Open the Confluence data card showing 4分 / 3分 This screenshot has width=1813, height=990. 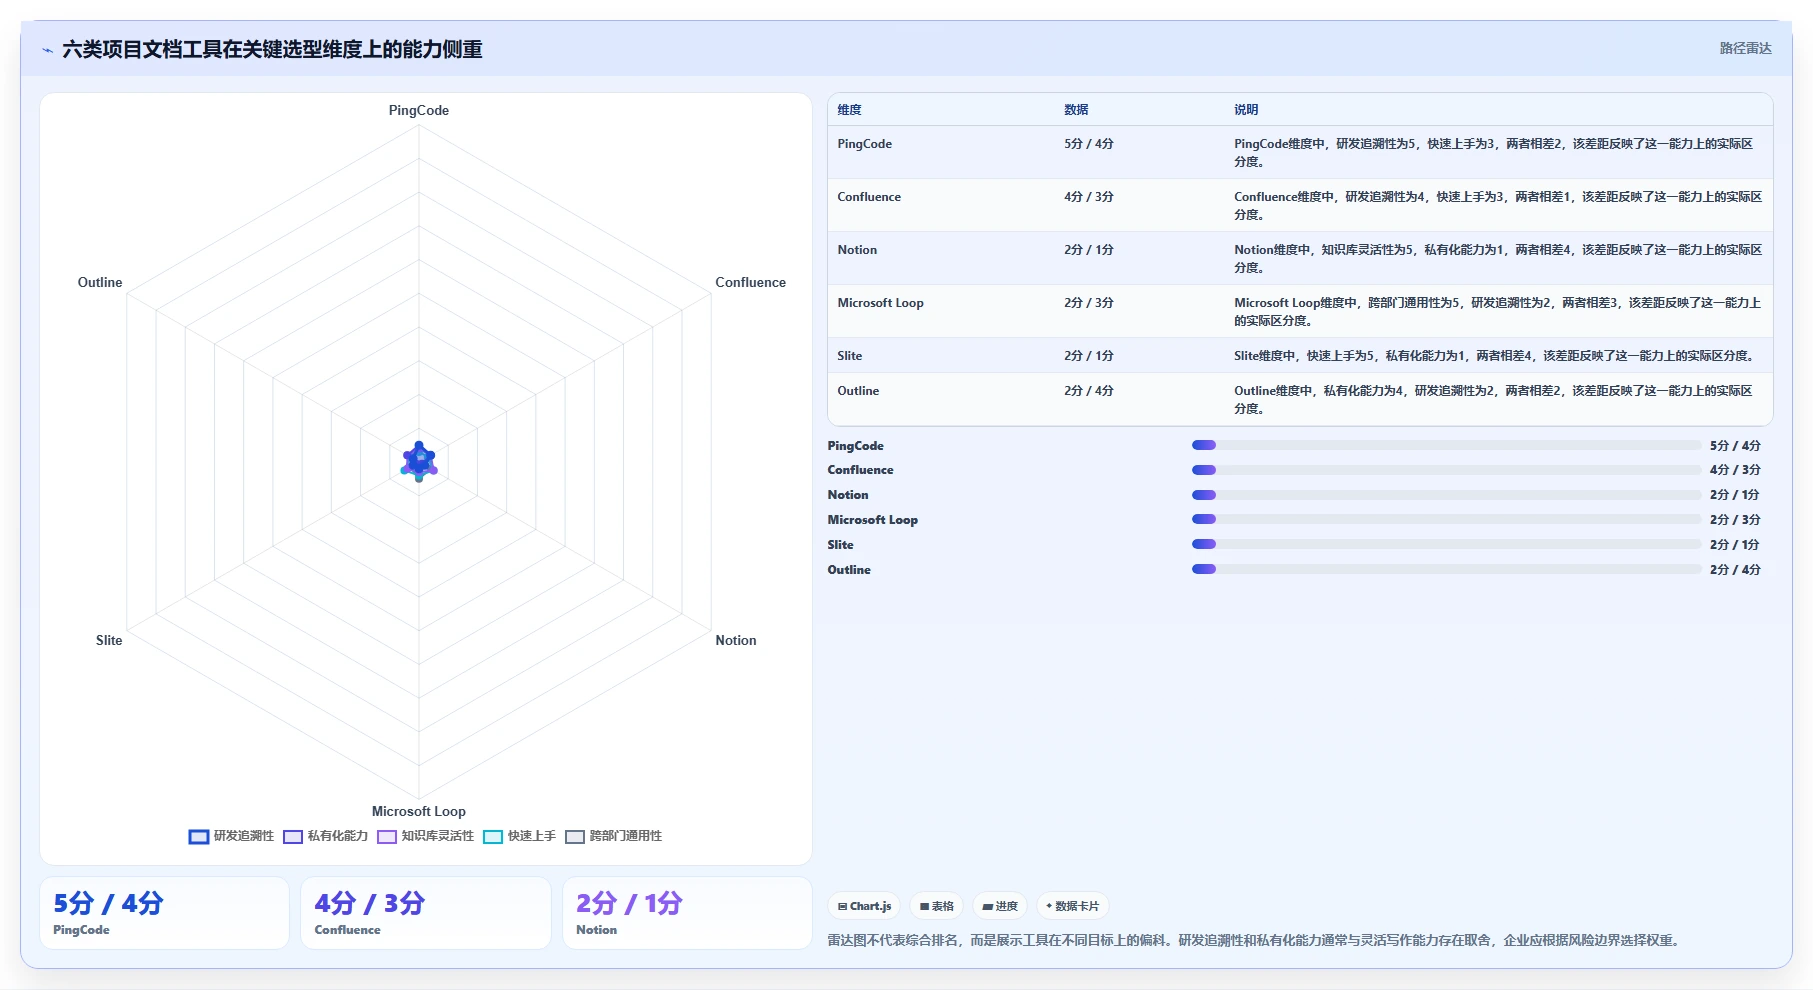(x=426, y=913)
